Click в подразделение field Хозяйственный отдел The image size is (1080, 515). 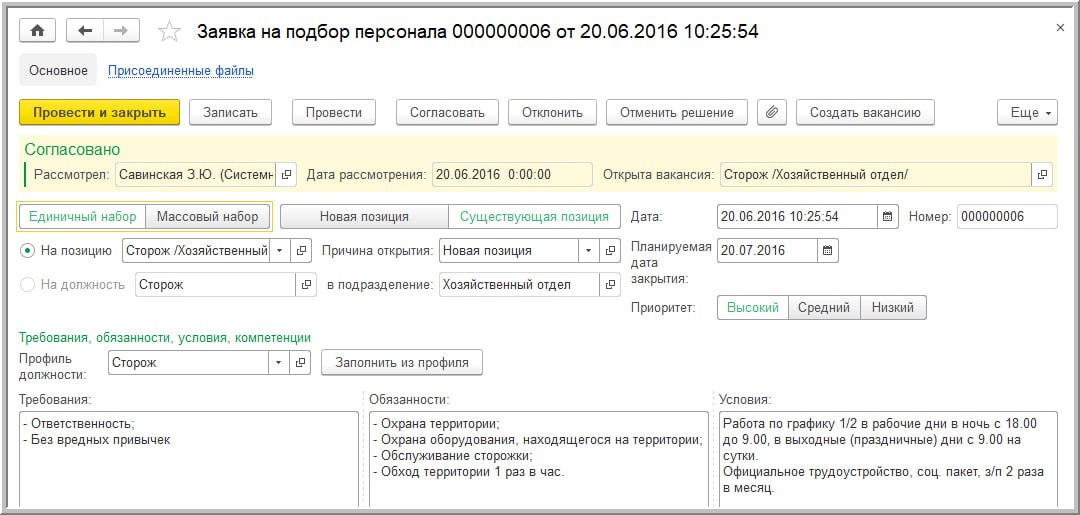(519, 284)
